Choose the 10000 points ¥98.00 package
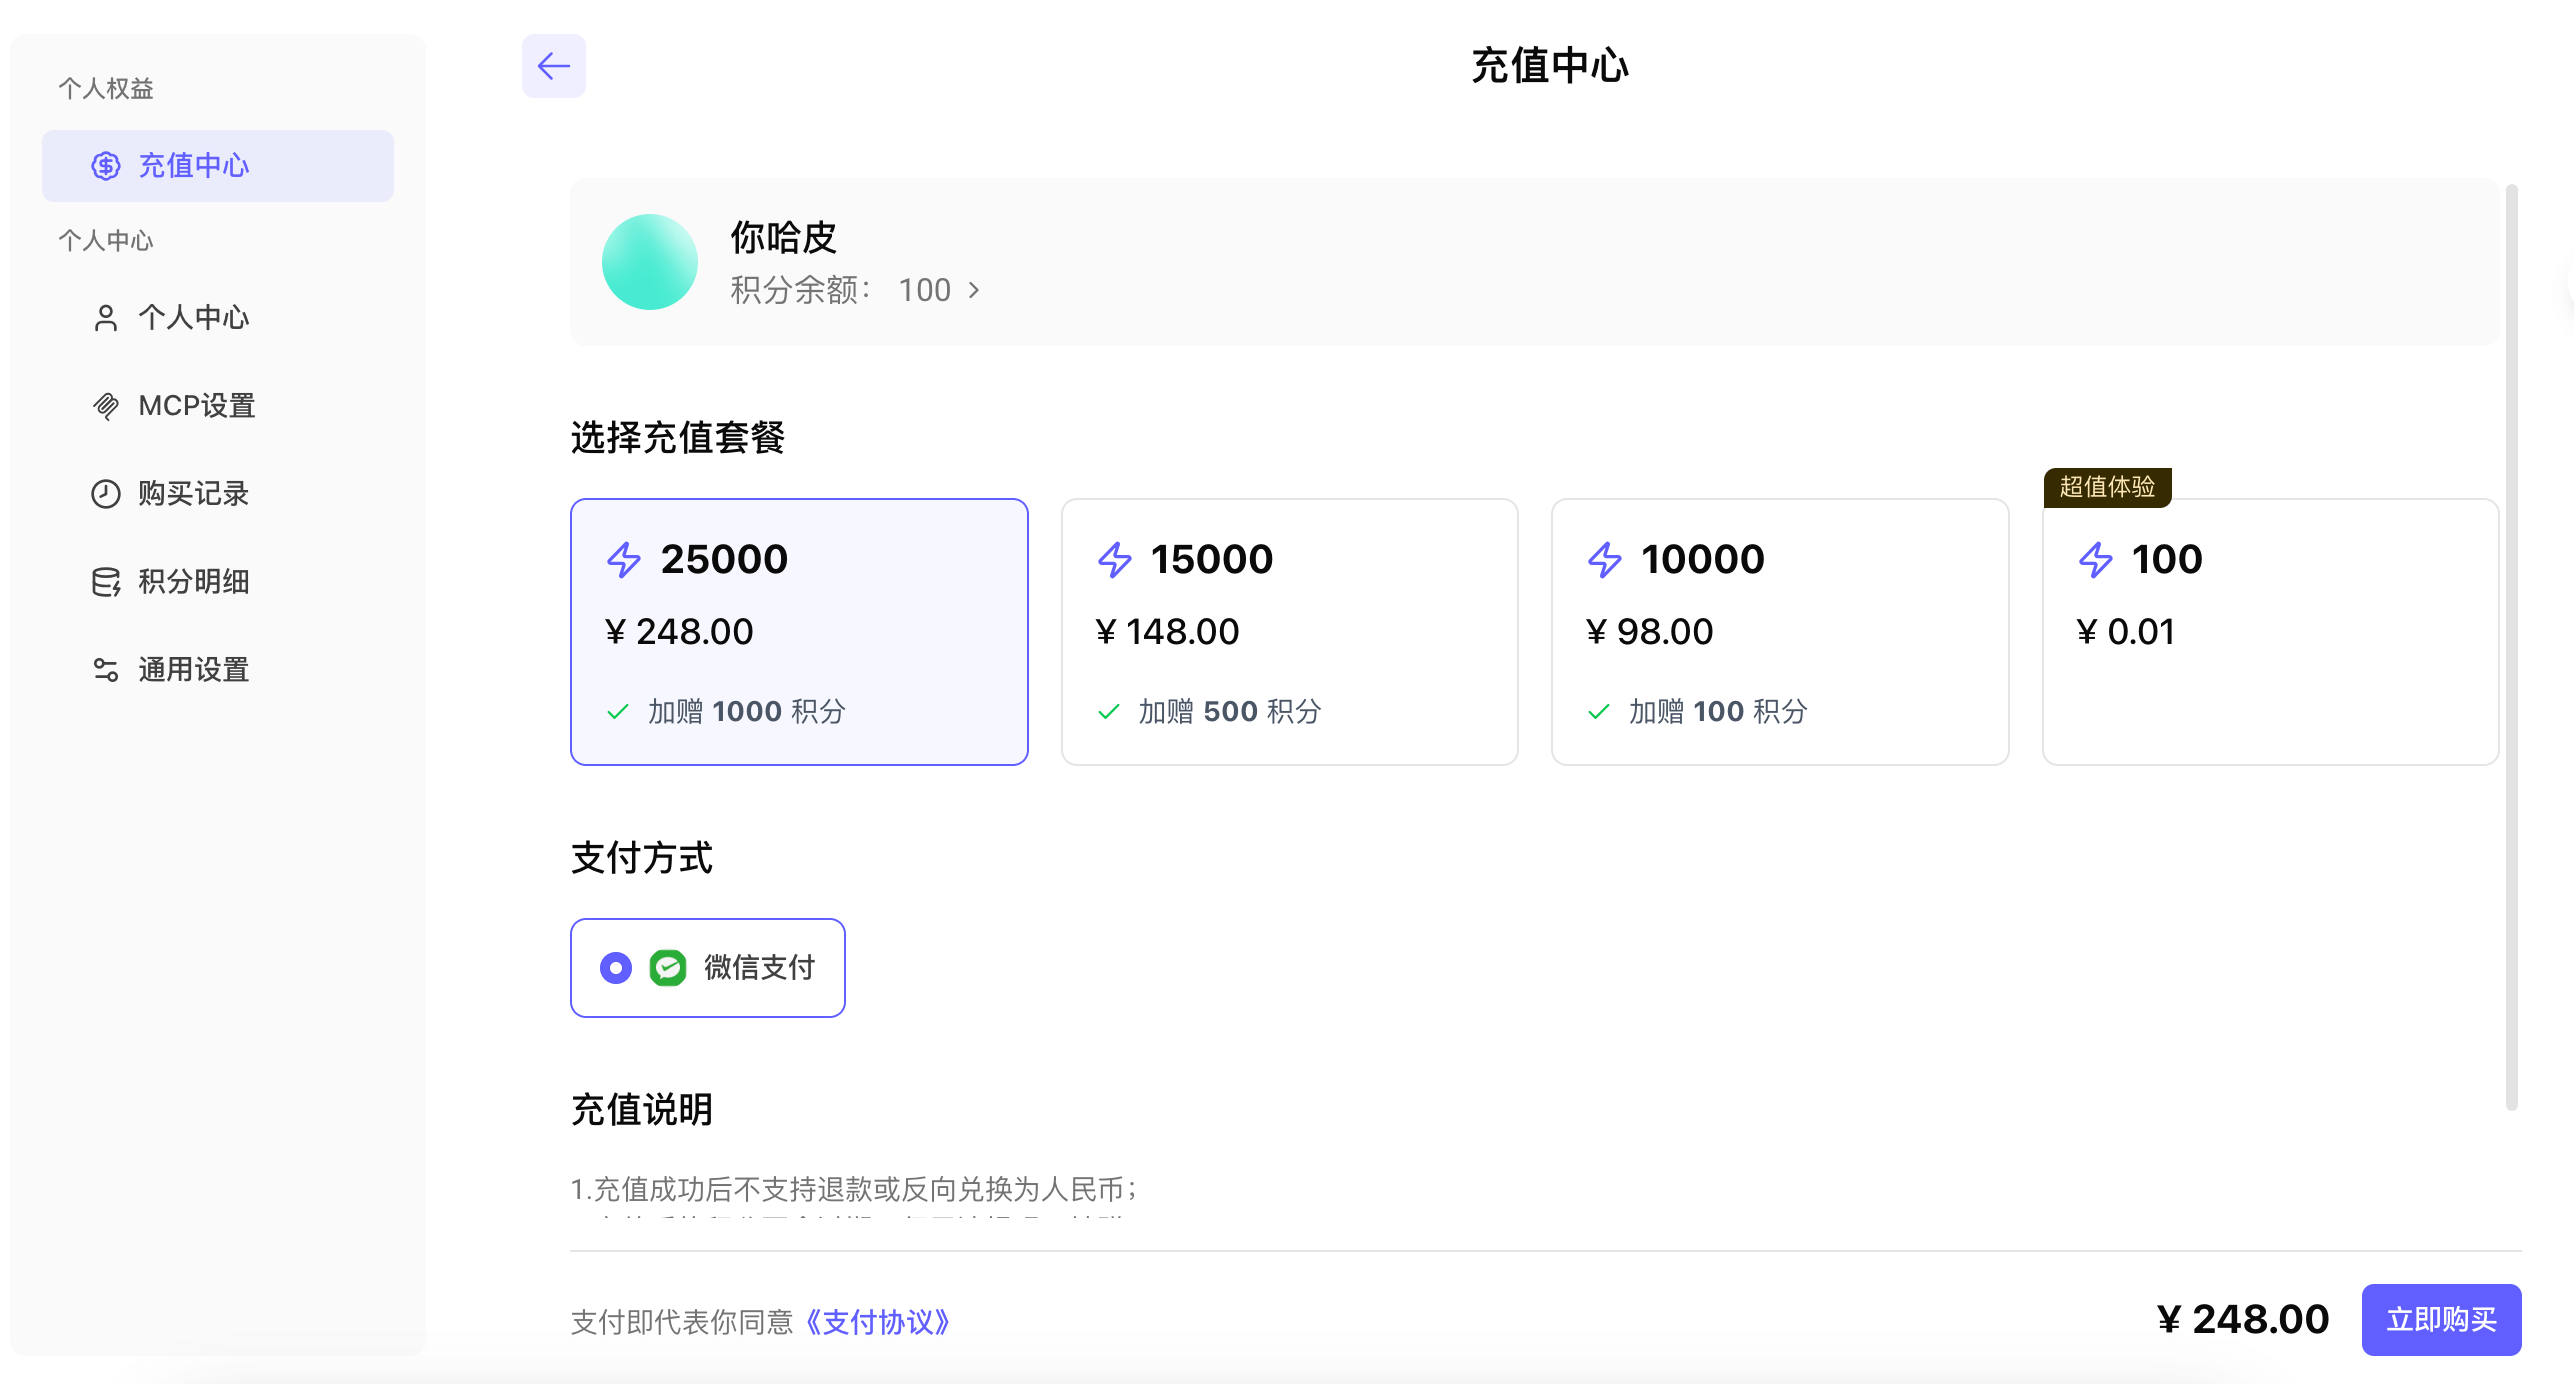This screenshot has height=1384, width=2574. tap(1779, 632)
